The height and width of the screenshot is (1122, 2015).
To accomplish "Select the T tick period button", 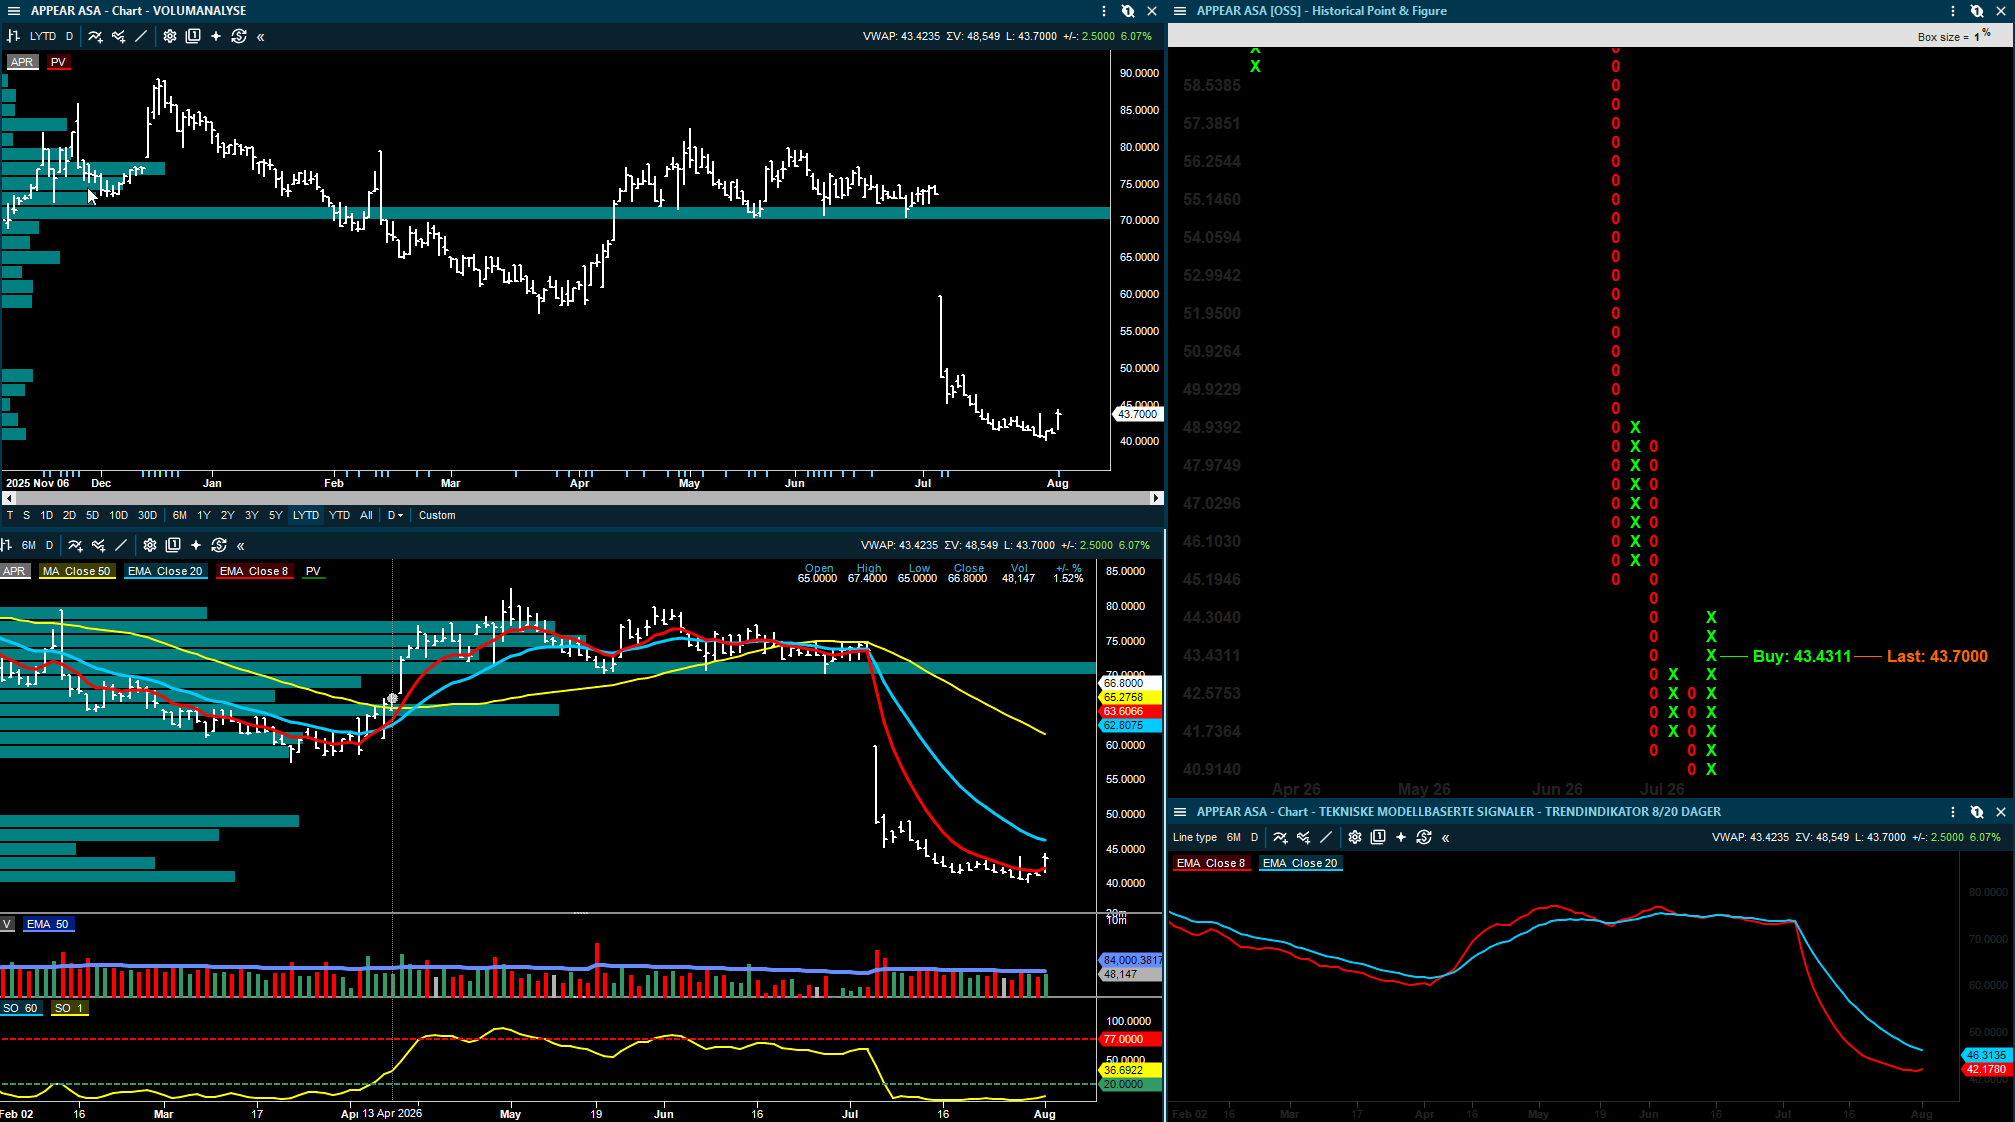I will click(10, 515).
